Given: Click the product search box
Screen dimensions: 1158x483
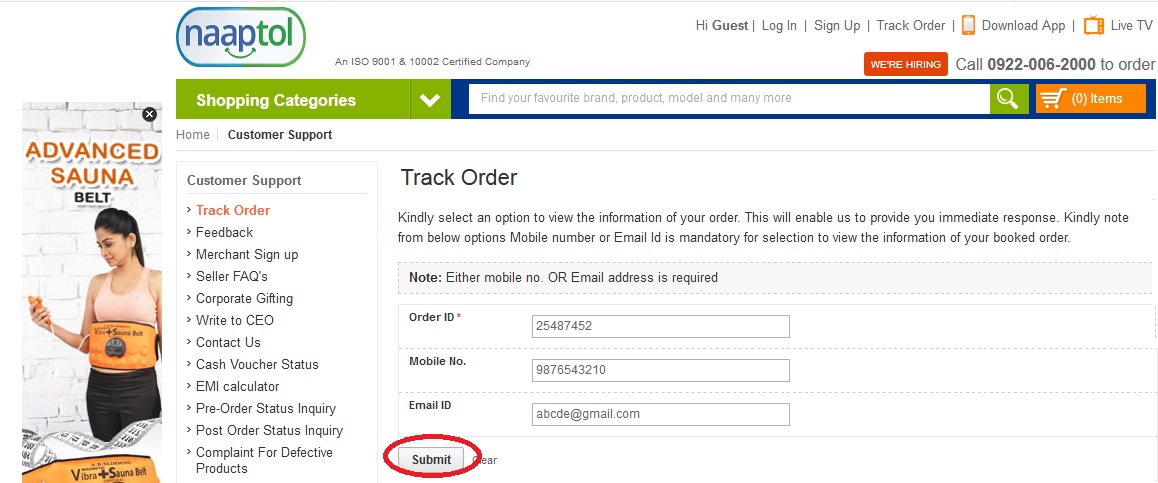Looking at the screenshot, I should coord(728,99).
